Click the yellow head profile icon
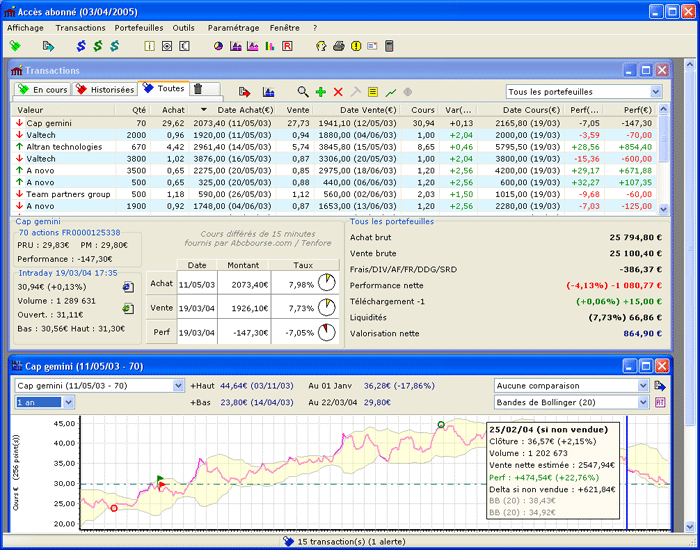 321,46
